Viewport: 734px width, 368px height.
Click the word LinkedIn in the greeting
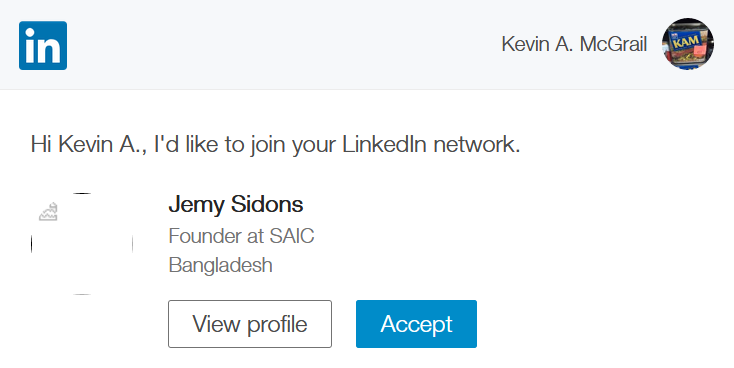tap(384, 144)
